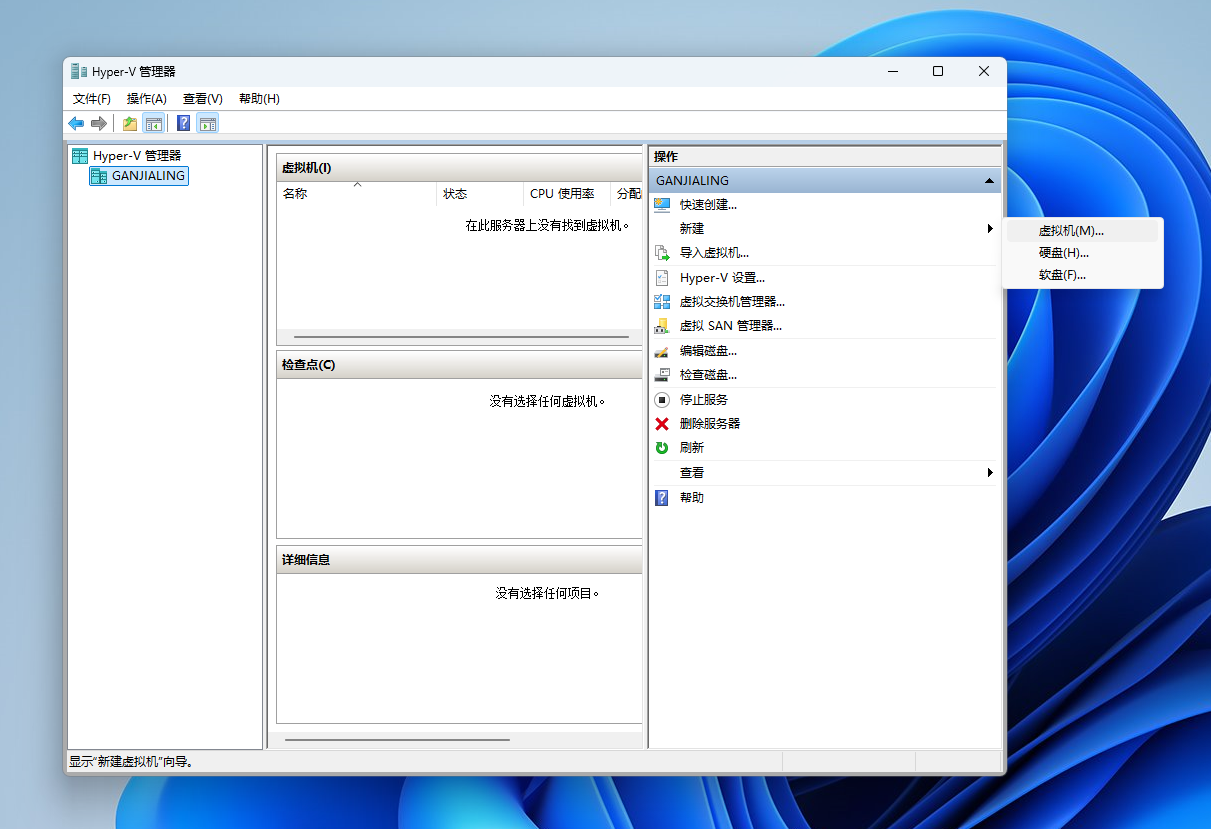
Task: Click the blue question mark toolbar icon
Action: (184, 123)
